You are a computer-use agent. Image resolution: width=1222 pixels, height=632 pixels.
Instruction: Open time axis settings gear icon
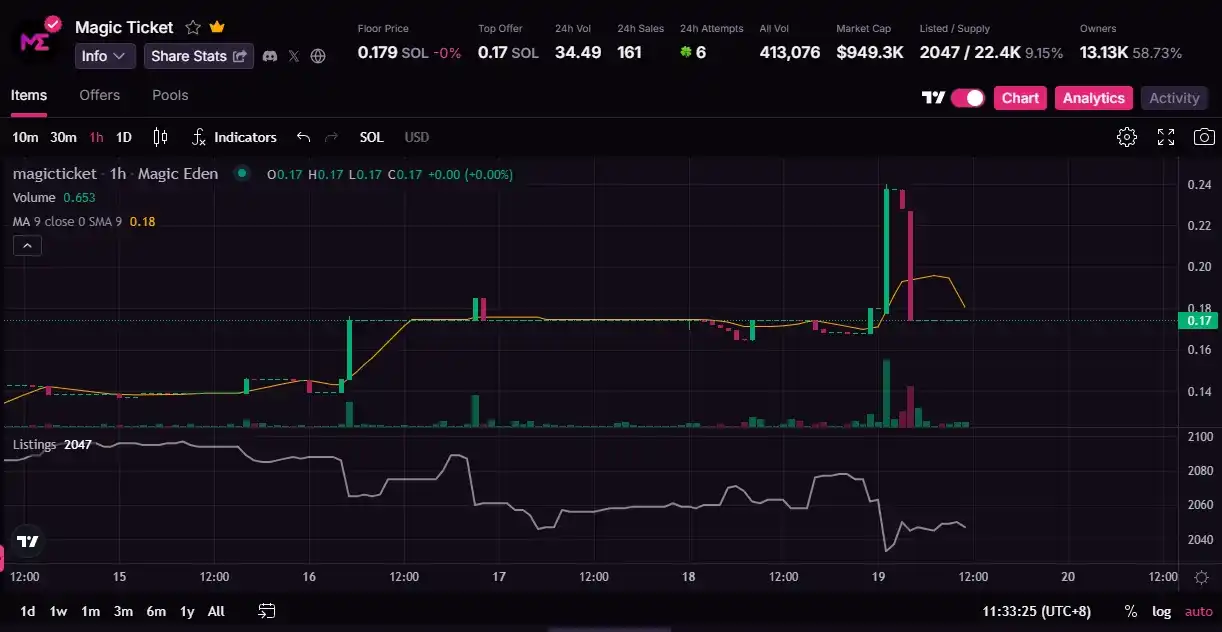click(1201, 577)
